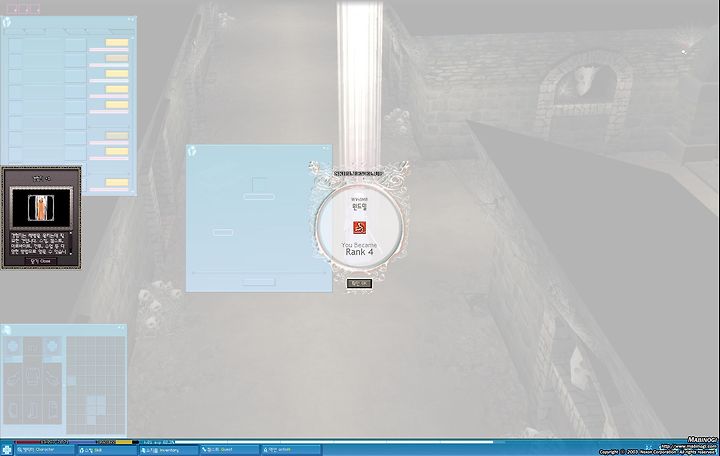Click bottom button of center blue window
The width and height of the screenshot is (720, 456).
click(x=259, y=282)
